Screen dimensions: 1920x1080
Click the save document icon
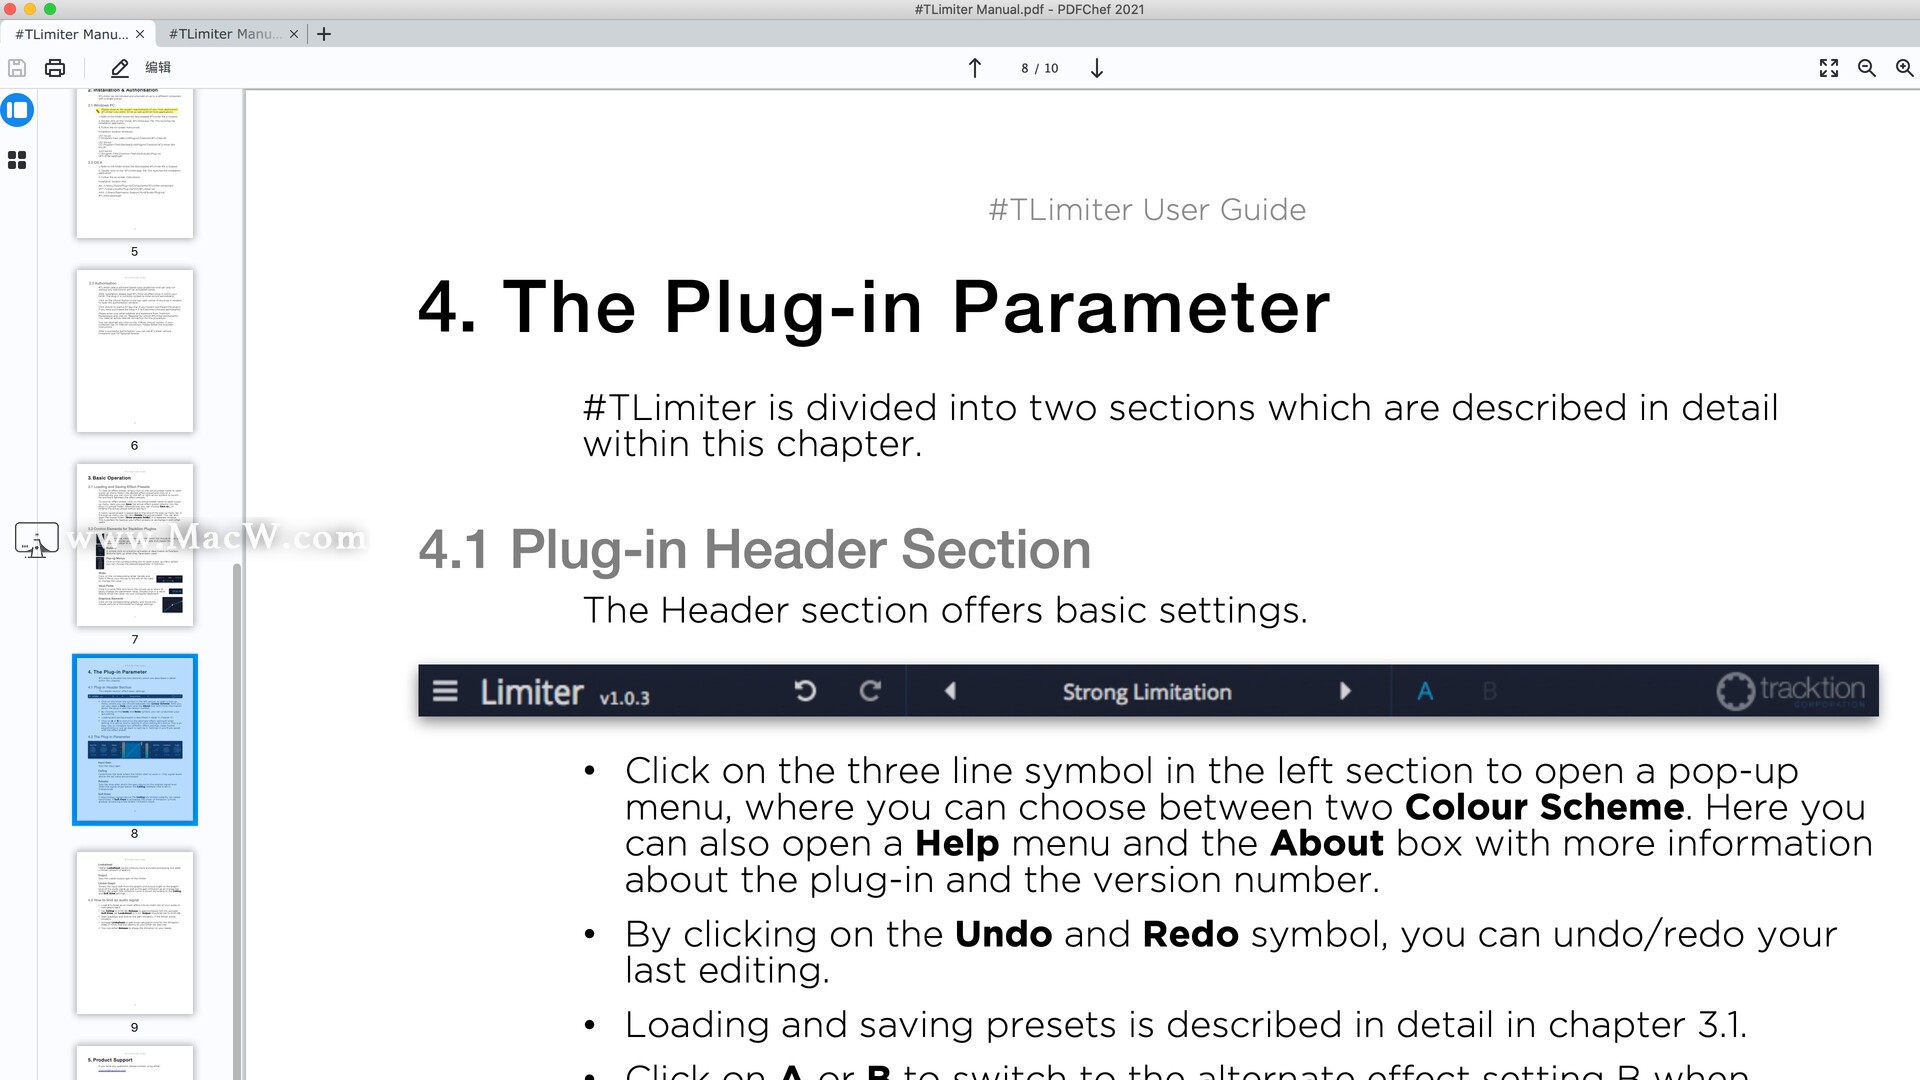(x=17, y=68)
